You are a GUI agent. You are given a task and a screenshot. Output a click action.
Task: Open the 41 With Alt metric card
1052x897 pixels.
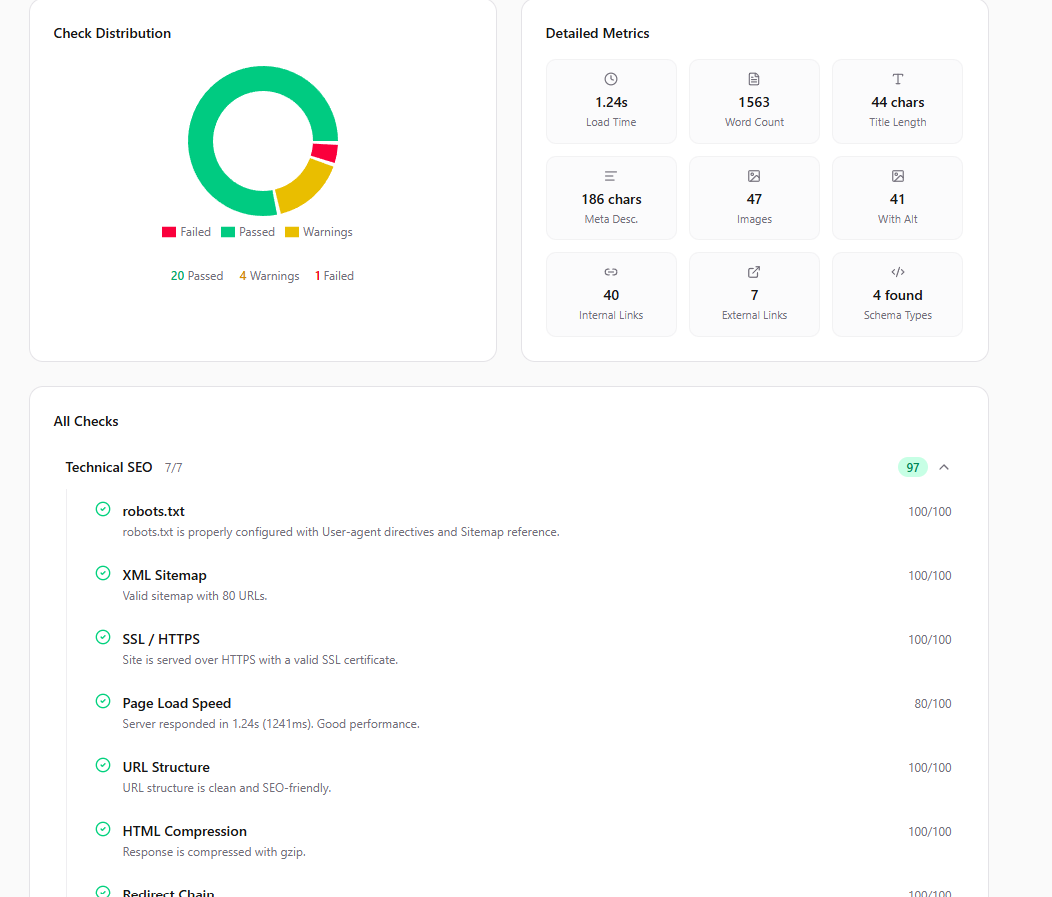click(x=898, y=198)
